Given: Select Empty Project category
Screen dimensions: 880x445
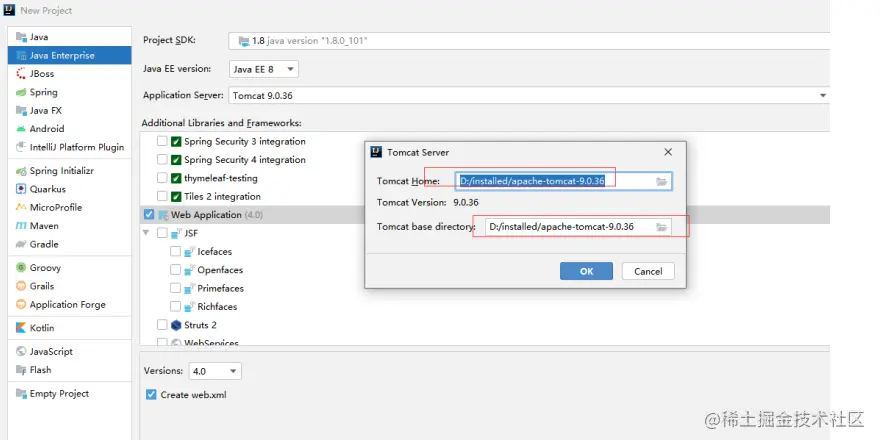Looking at the screenshot, I should [x=70, y=393].
